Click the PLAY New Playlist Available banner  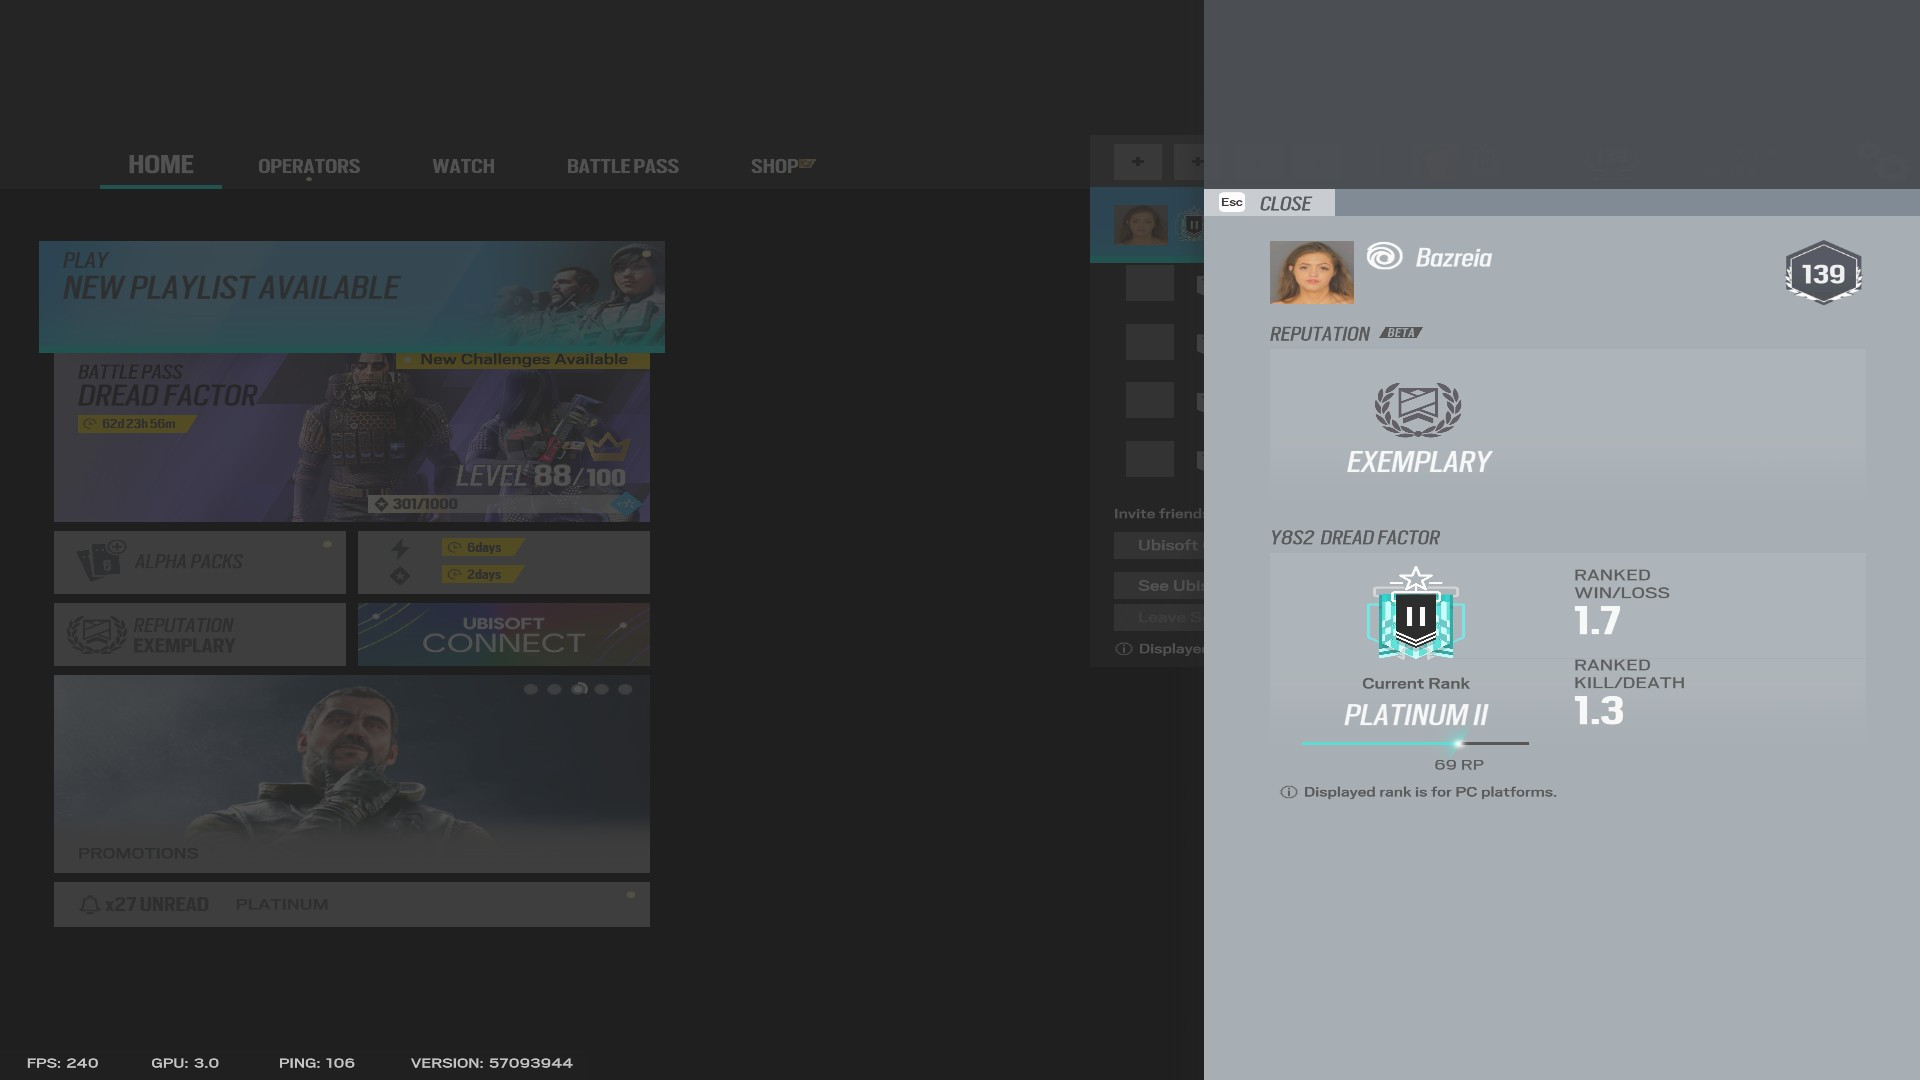point(352,296)
